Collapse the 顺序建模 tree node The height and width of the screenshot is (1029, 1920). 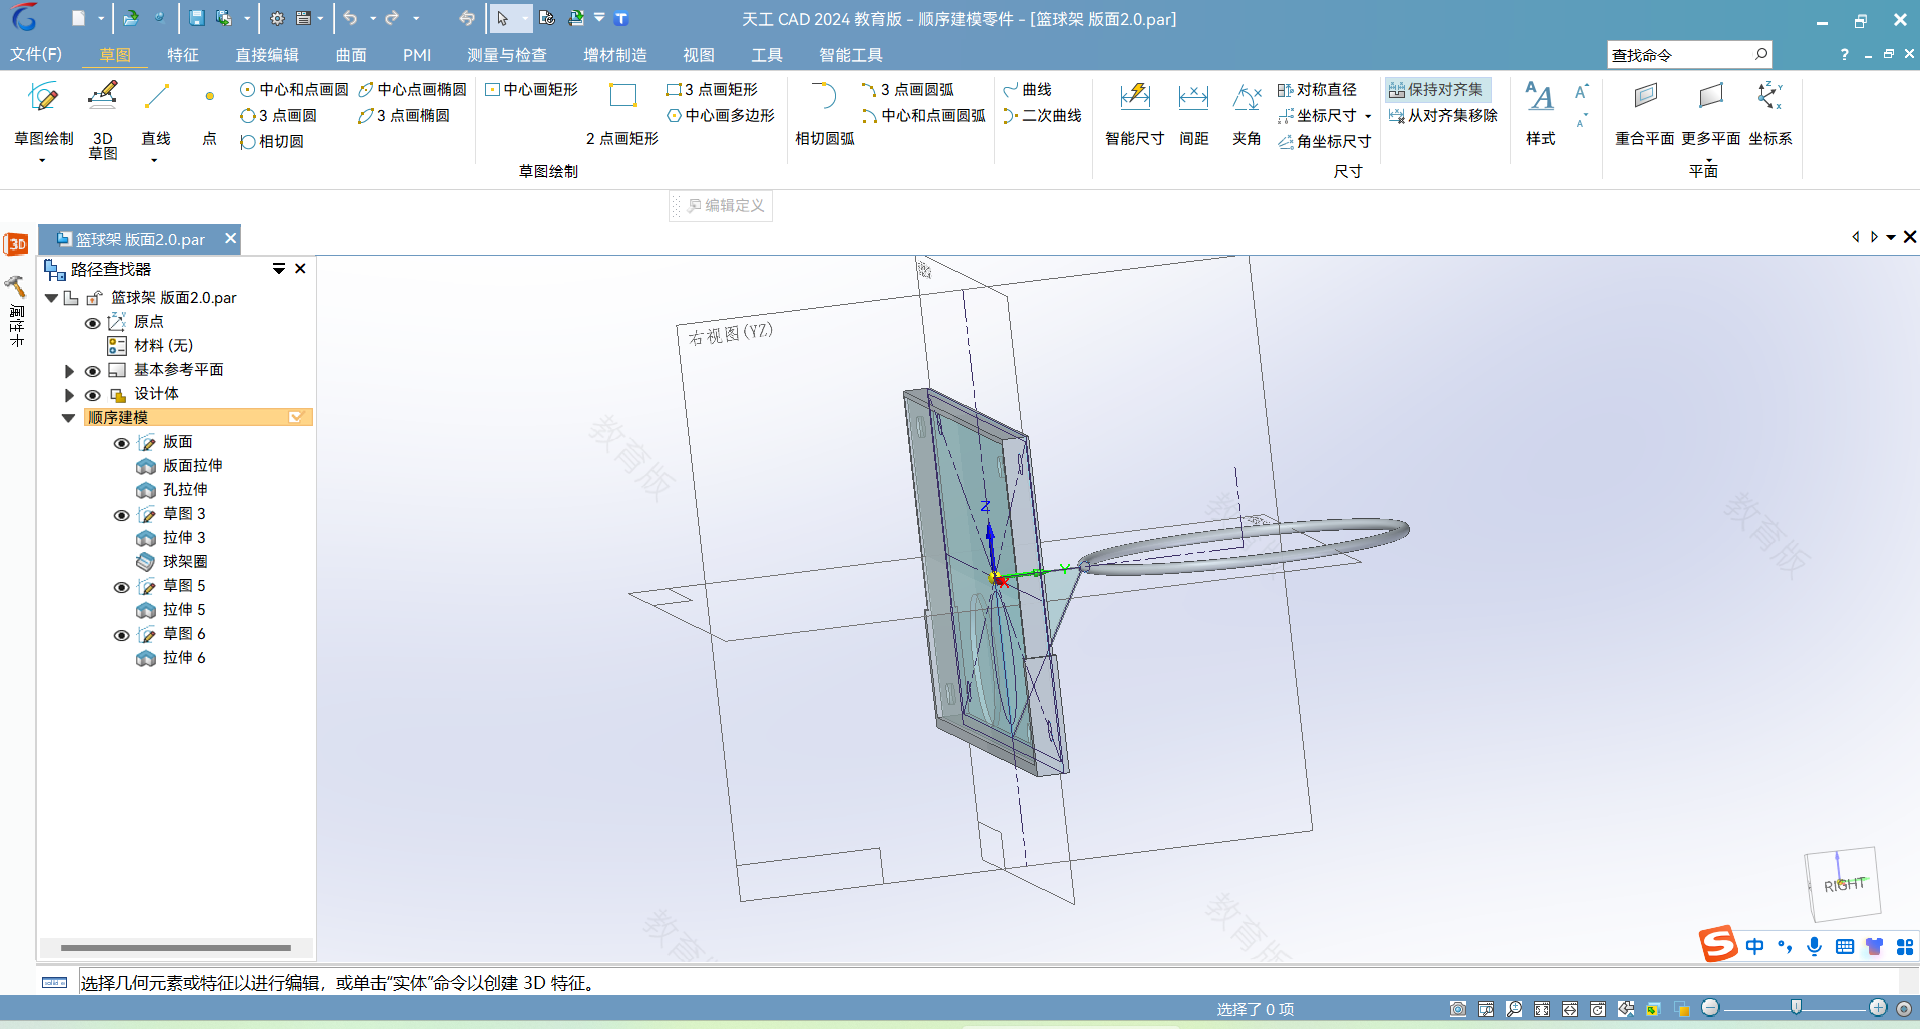pyautogui.click(x=68, y=418)
